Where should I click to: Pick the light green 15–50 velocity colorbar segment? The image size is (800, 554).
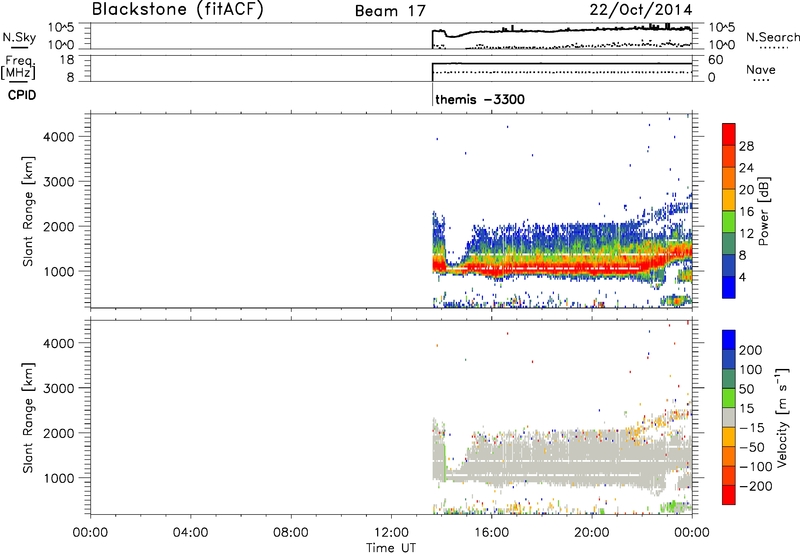pyautogui.click(x=729, y=398)
